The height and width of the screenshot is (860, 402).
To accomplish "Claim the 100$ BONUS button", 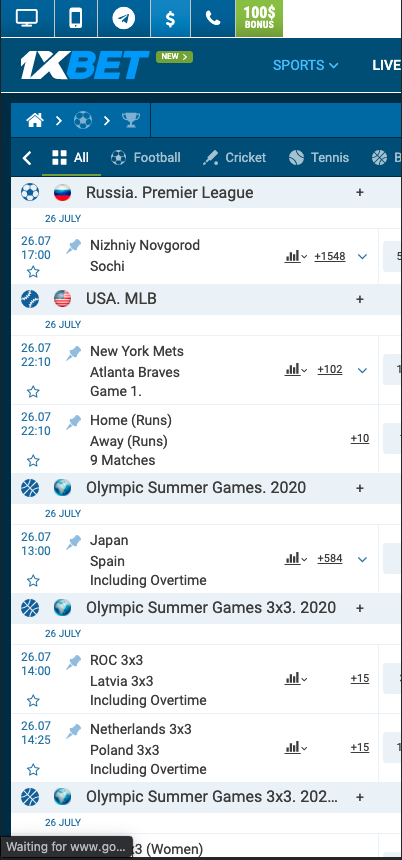I will [259, 18].
